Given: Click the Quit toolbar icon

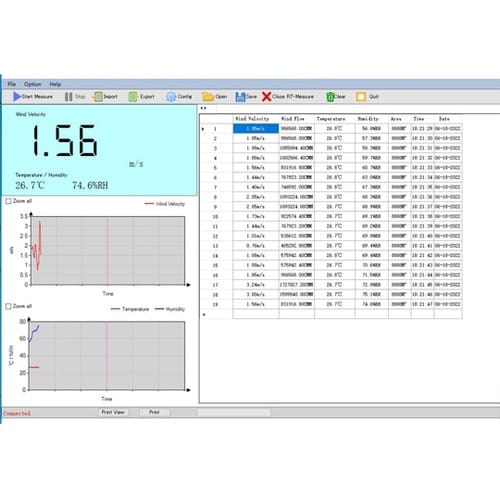Looking at the screenshot, I should click(361, 97).
